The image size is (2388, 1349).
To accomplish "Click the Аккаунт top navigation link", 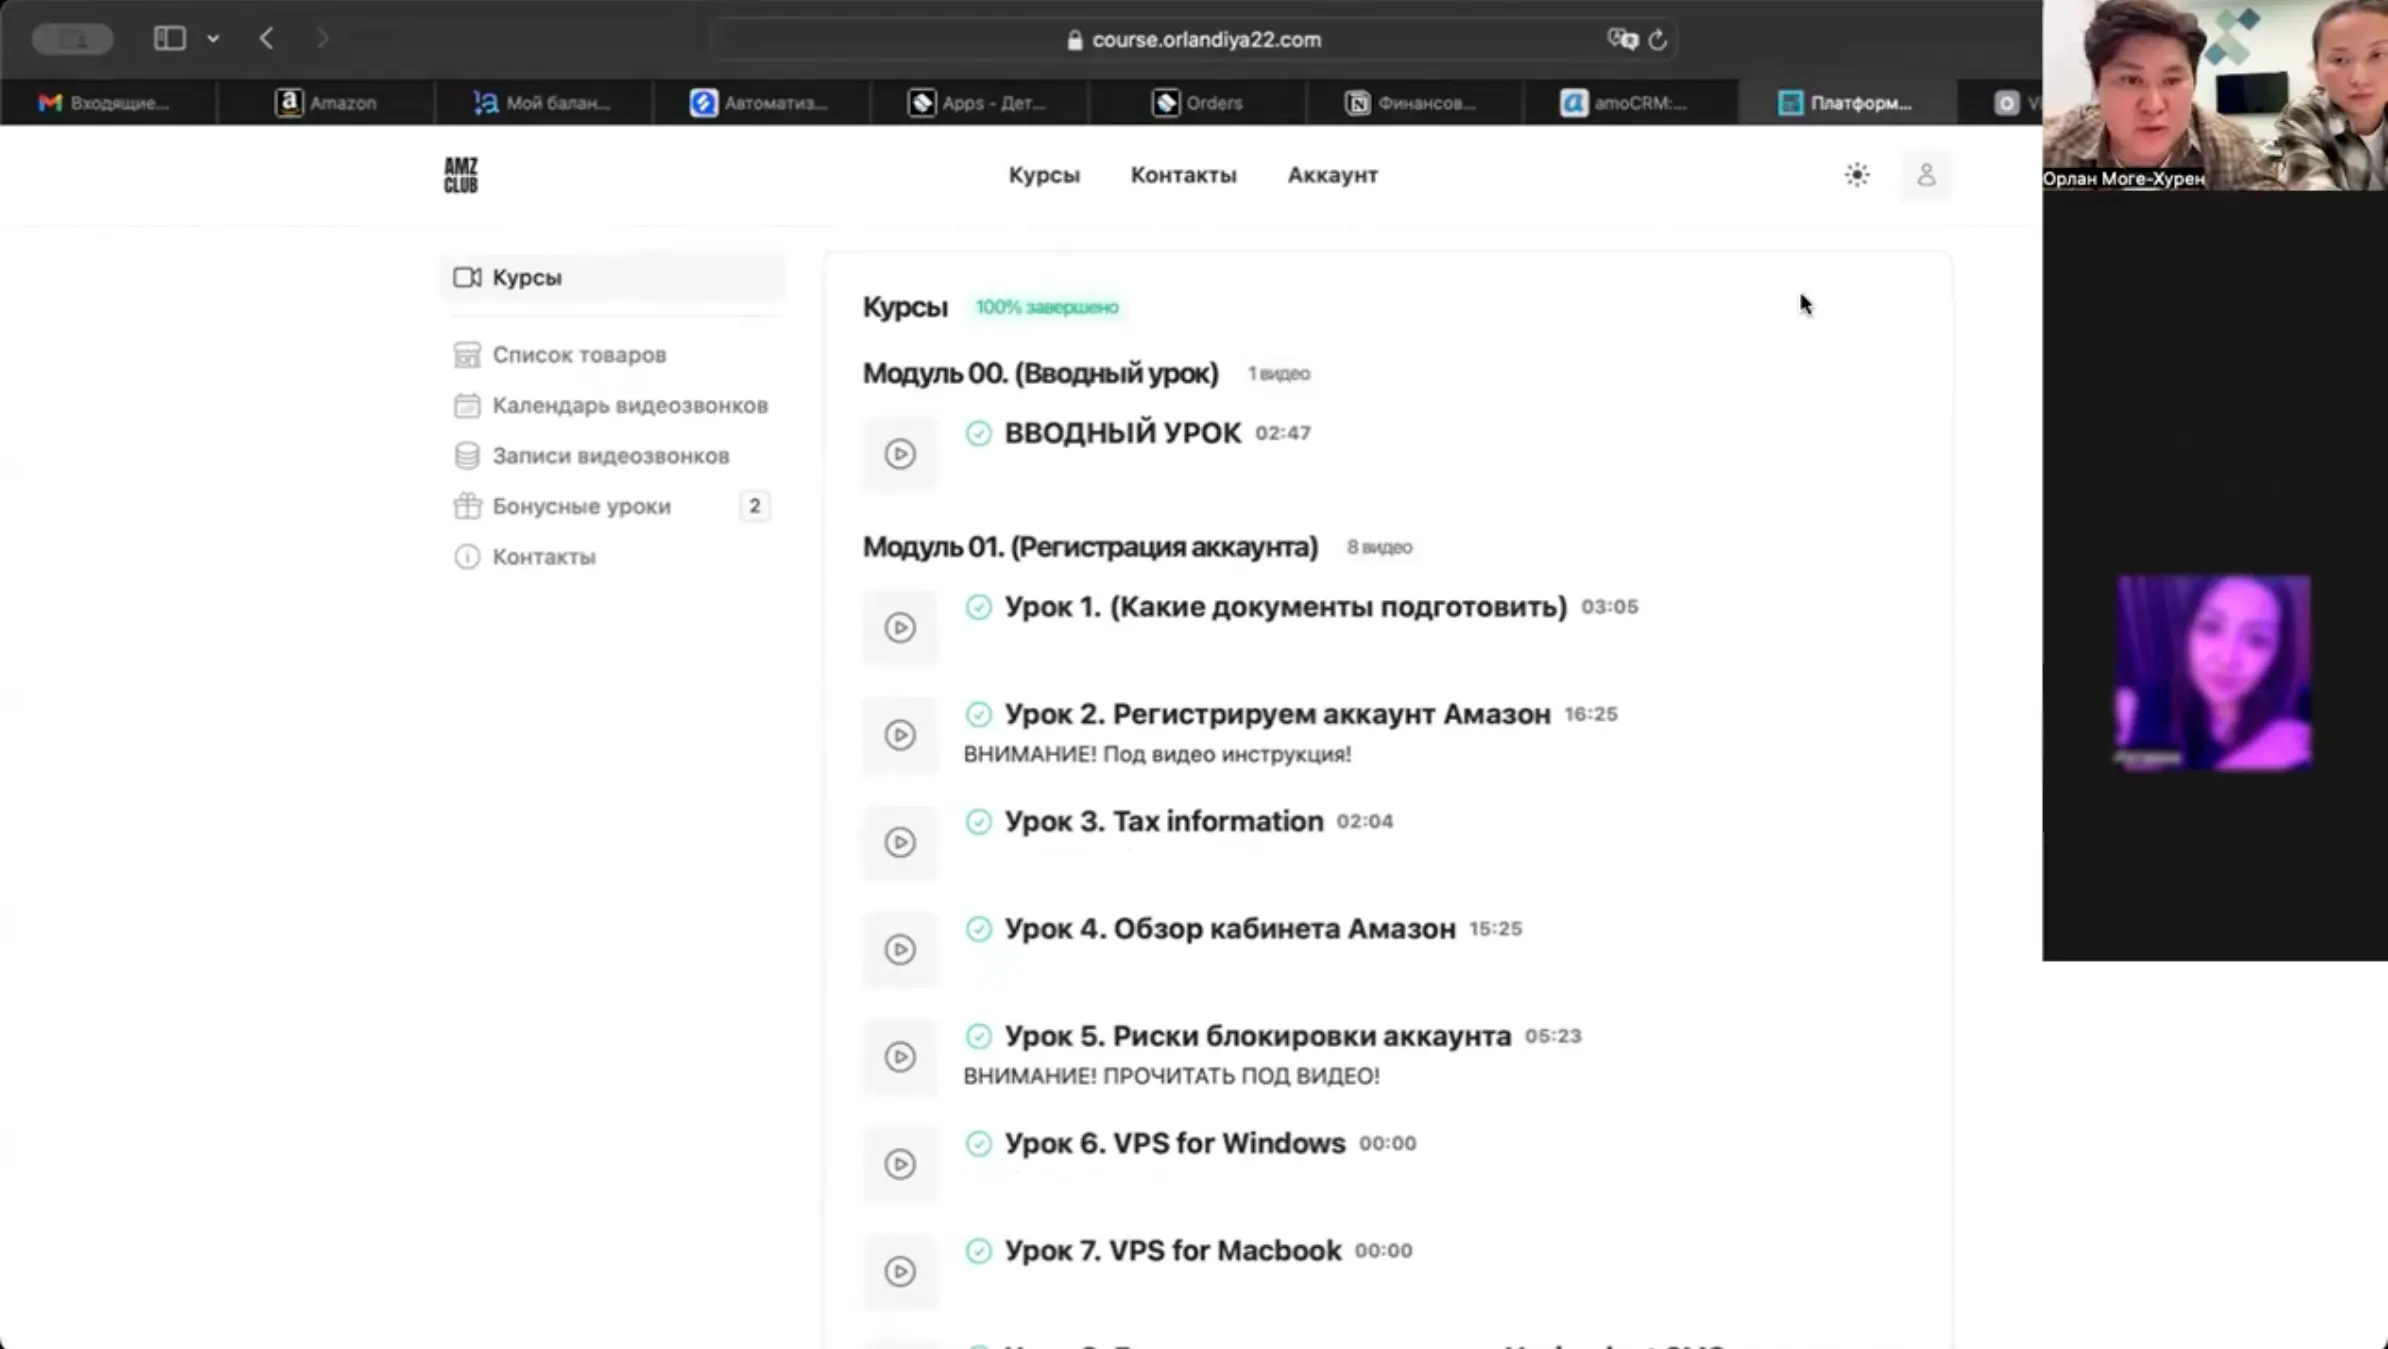I will (1332, 175).
